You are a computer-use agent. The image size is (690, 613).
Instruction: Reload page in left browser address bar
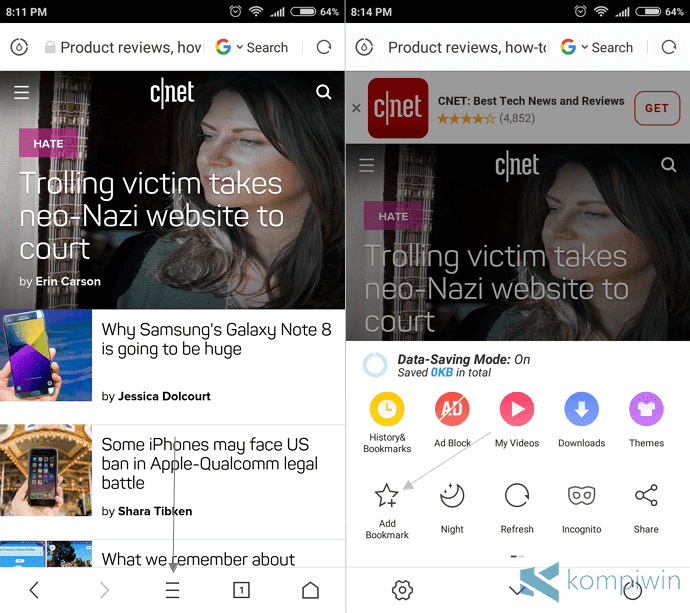324,47
